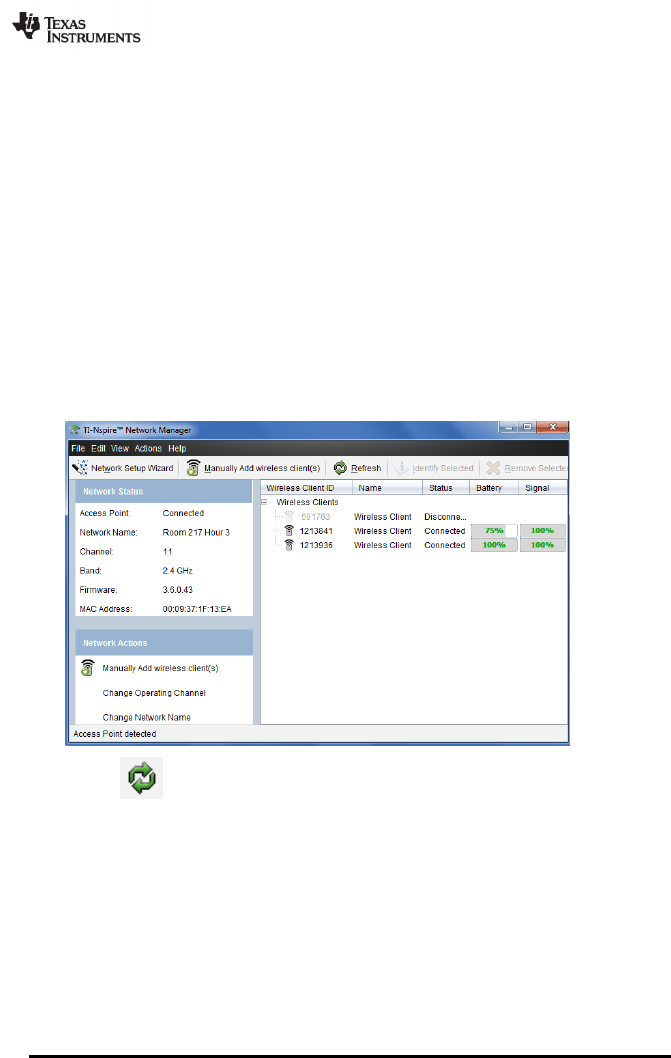This screenshot has height=1058, width=671.
Task: Open the Help menu
Action: pyautogui.click(x=177, y=448)
